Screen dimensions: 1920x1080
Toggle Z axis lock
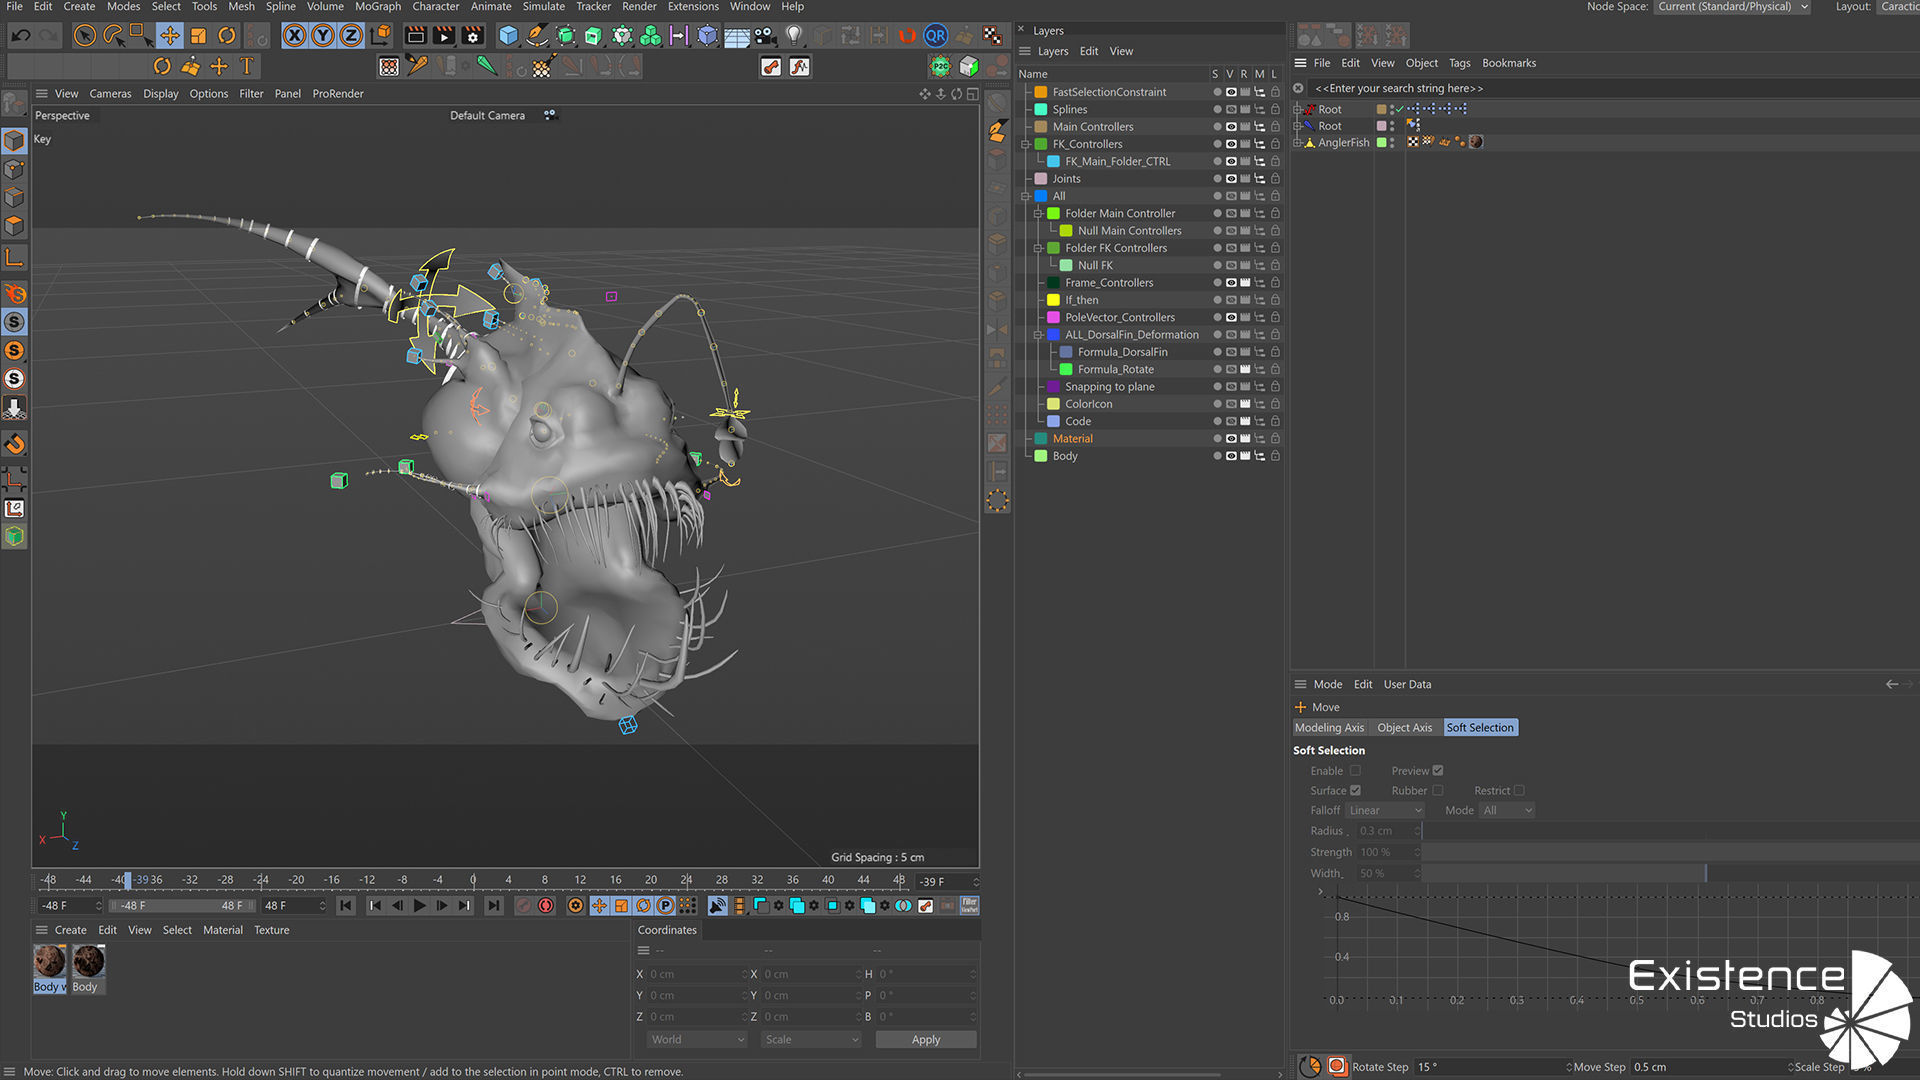pyautogui.click(x=351, y=37)
